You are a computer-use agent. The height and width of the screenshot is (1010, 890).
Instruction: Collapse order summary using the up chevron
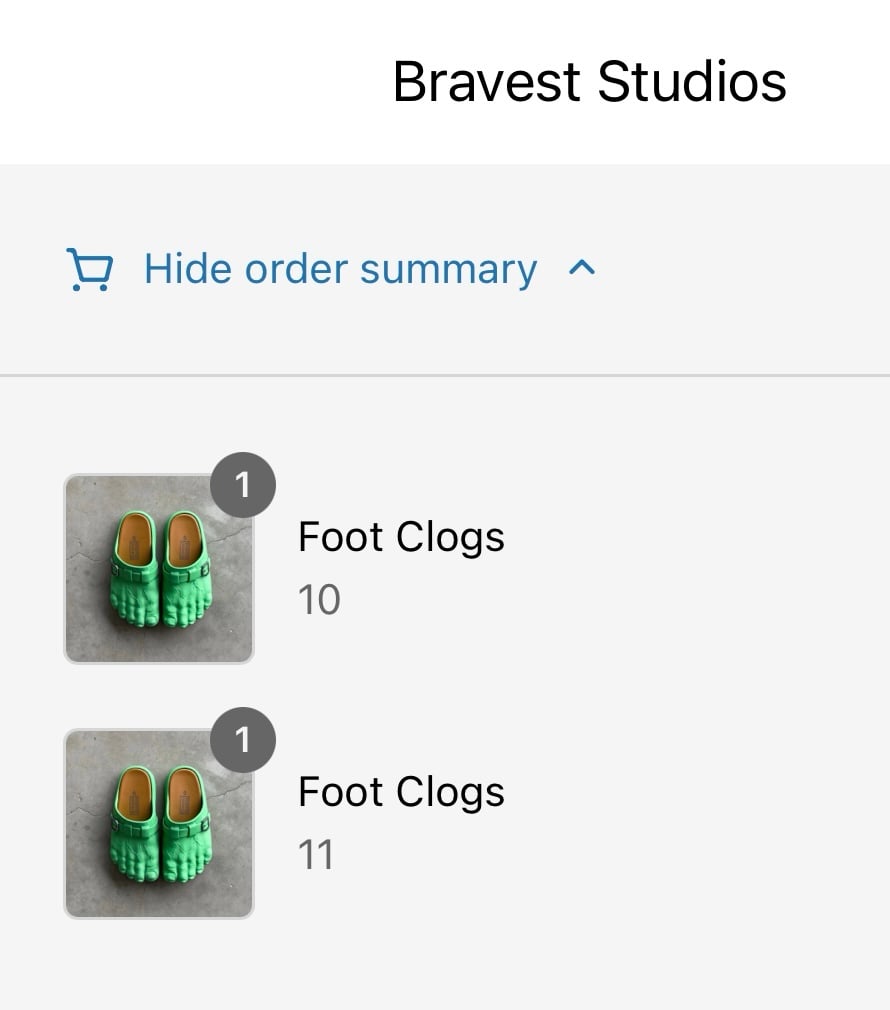(582, 268)
